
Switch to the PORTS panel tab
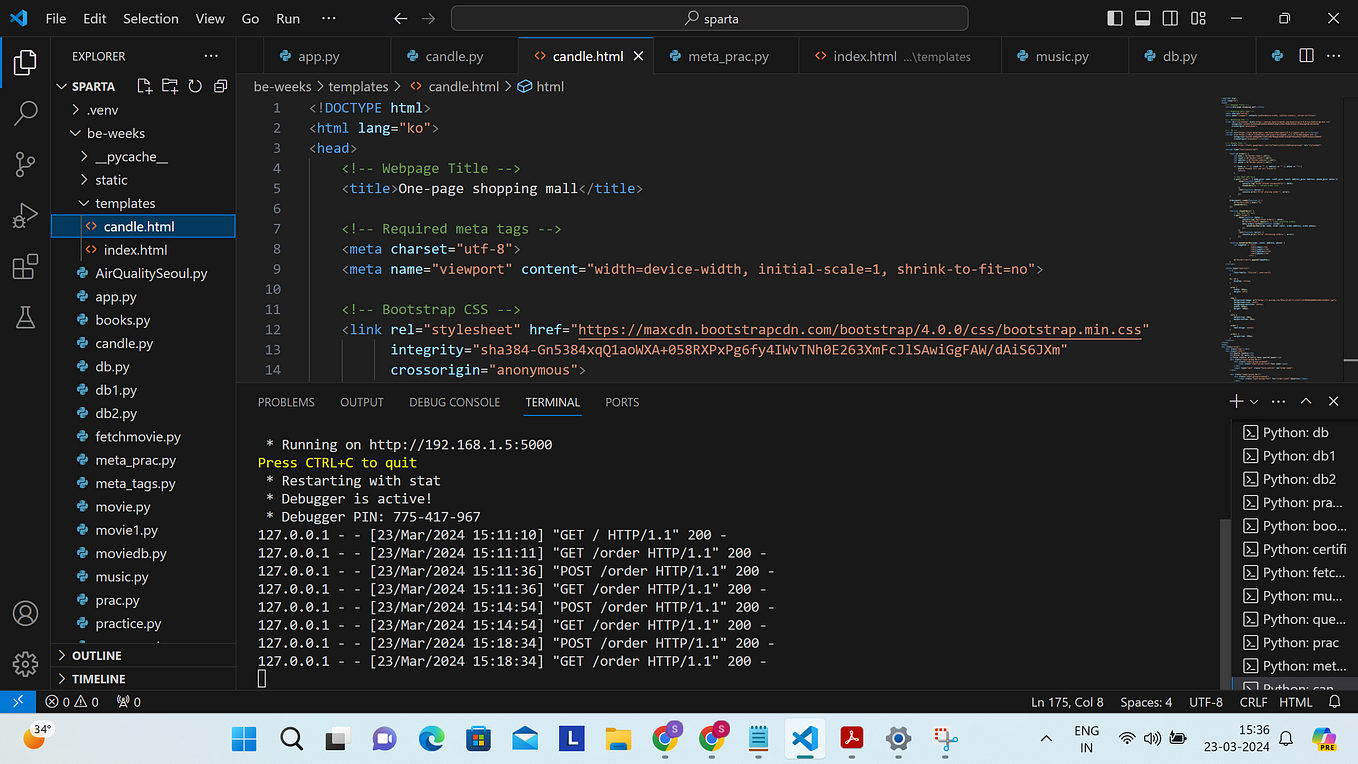[x=622, y=402]
